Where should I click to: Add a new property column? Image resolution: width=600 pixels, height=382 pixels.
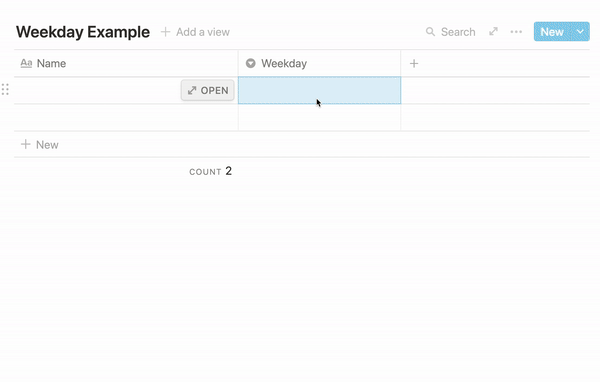click(414, 64)
